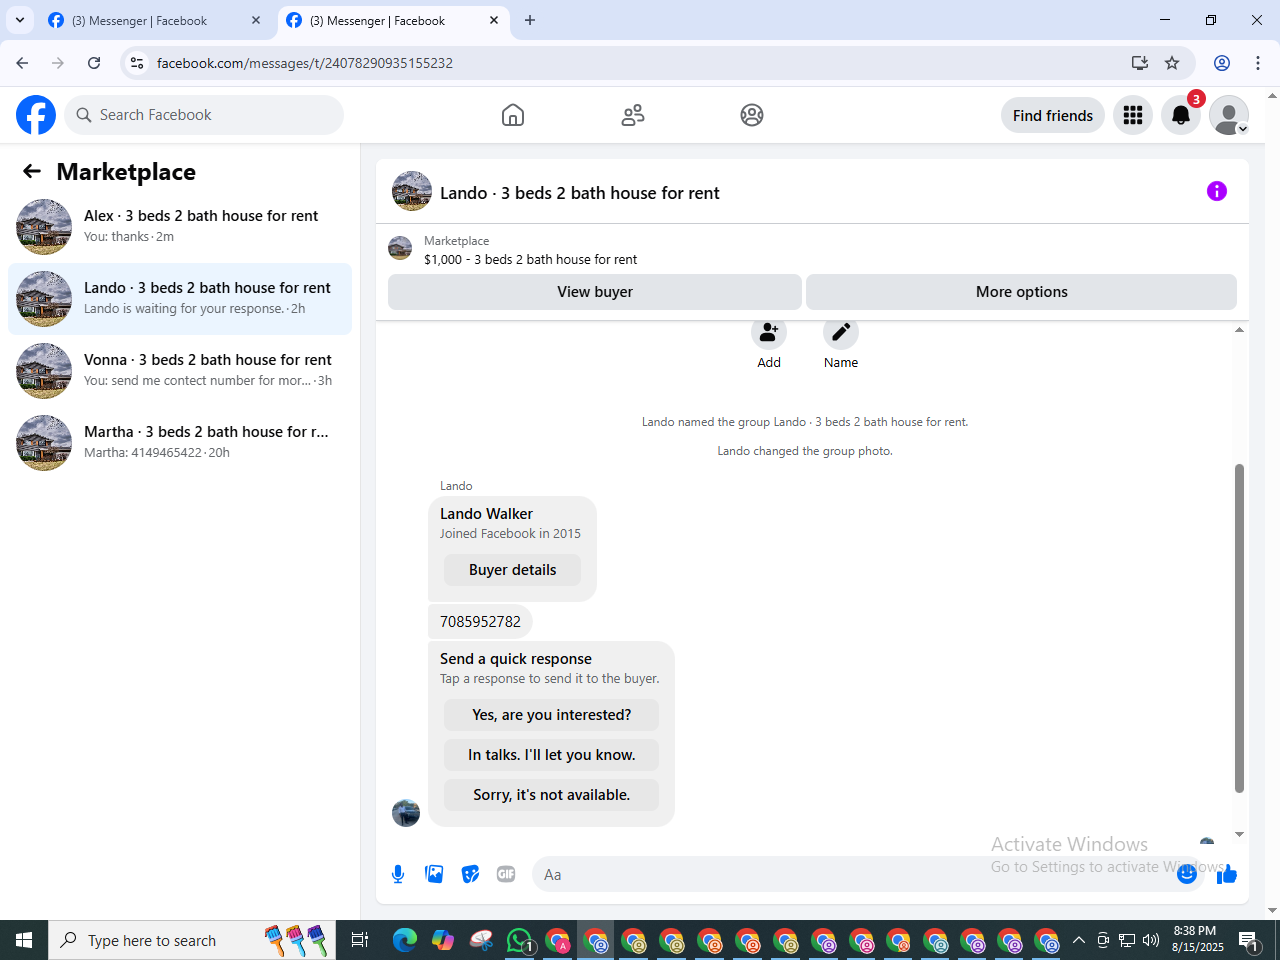The height and width of the screenshot is (960, 1280).
Task: Click the Find friends button
Action: pyautogui.click(x=1053, y=115)
